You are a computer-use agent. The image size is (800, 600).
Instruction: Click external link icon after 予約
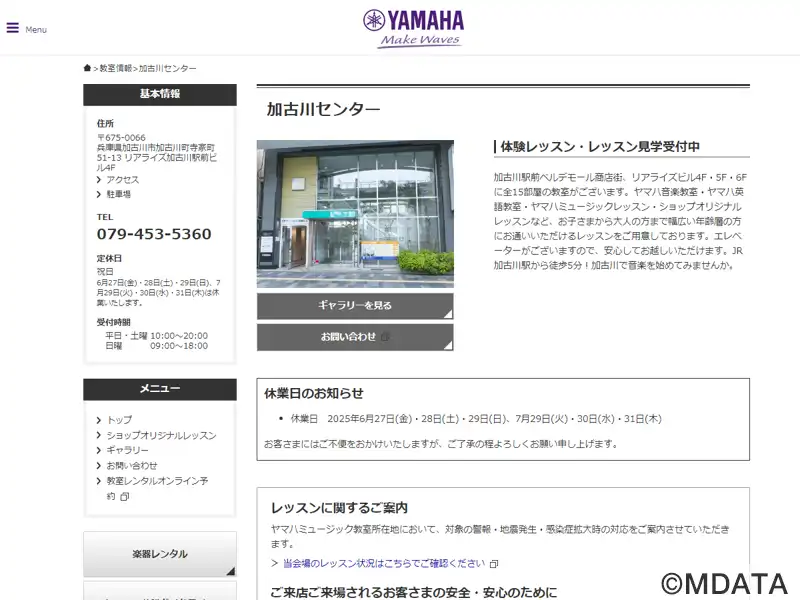124,496
